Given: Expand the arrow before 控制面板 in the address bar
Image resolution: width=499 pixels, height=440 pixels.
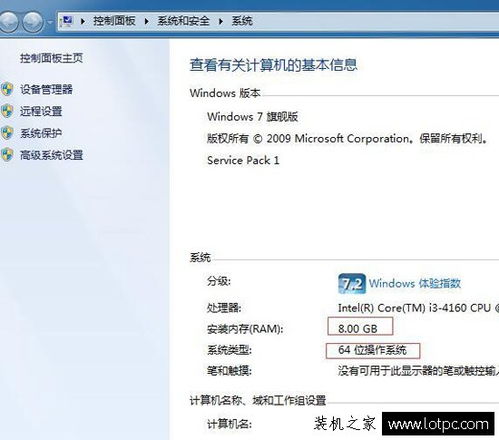Looking at the screenshot, I should click(83, 21).
